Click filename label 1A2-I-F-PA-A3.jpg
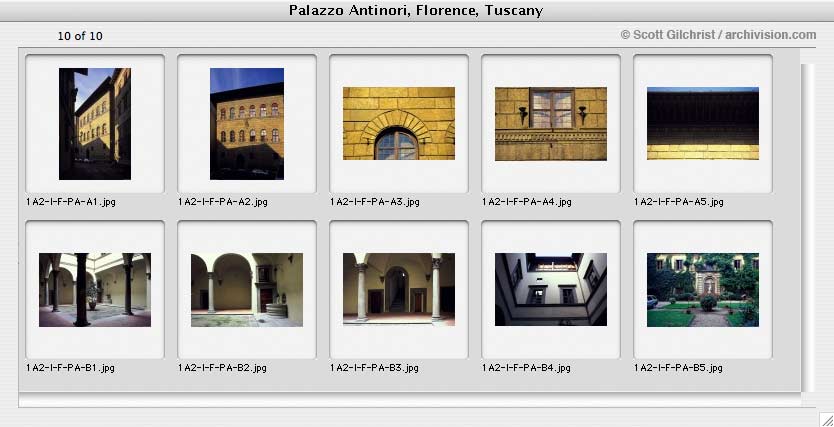834x427 pixels. [374, 202]
